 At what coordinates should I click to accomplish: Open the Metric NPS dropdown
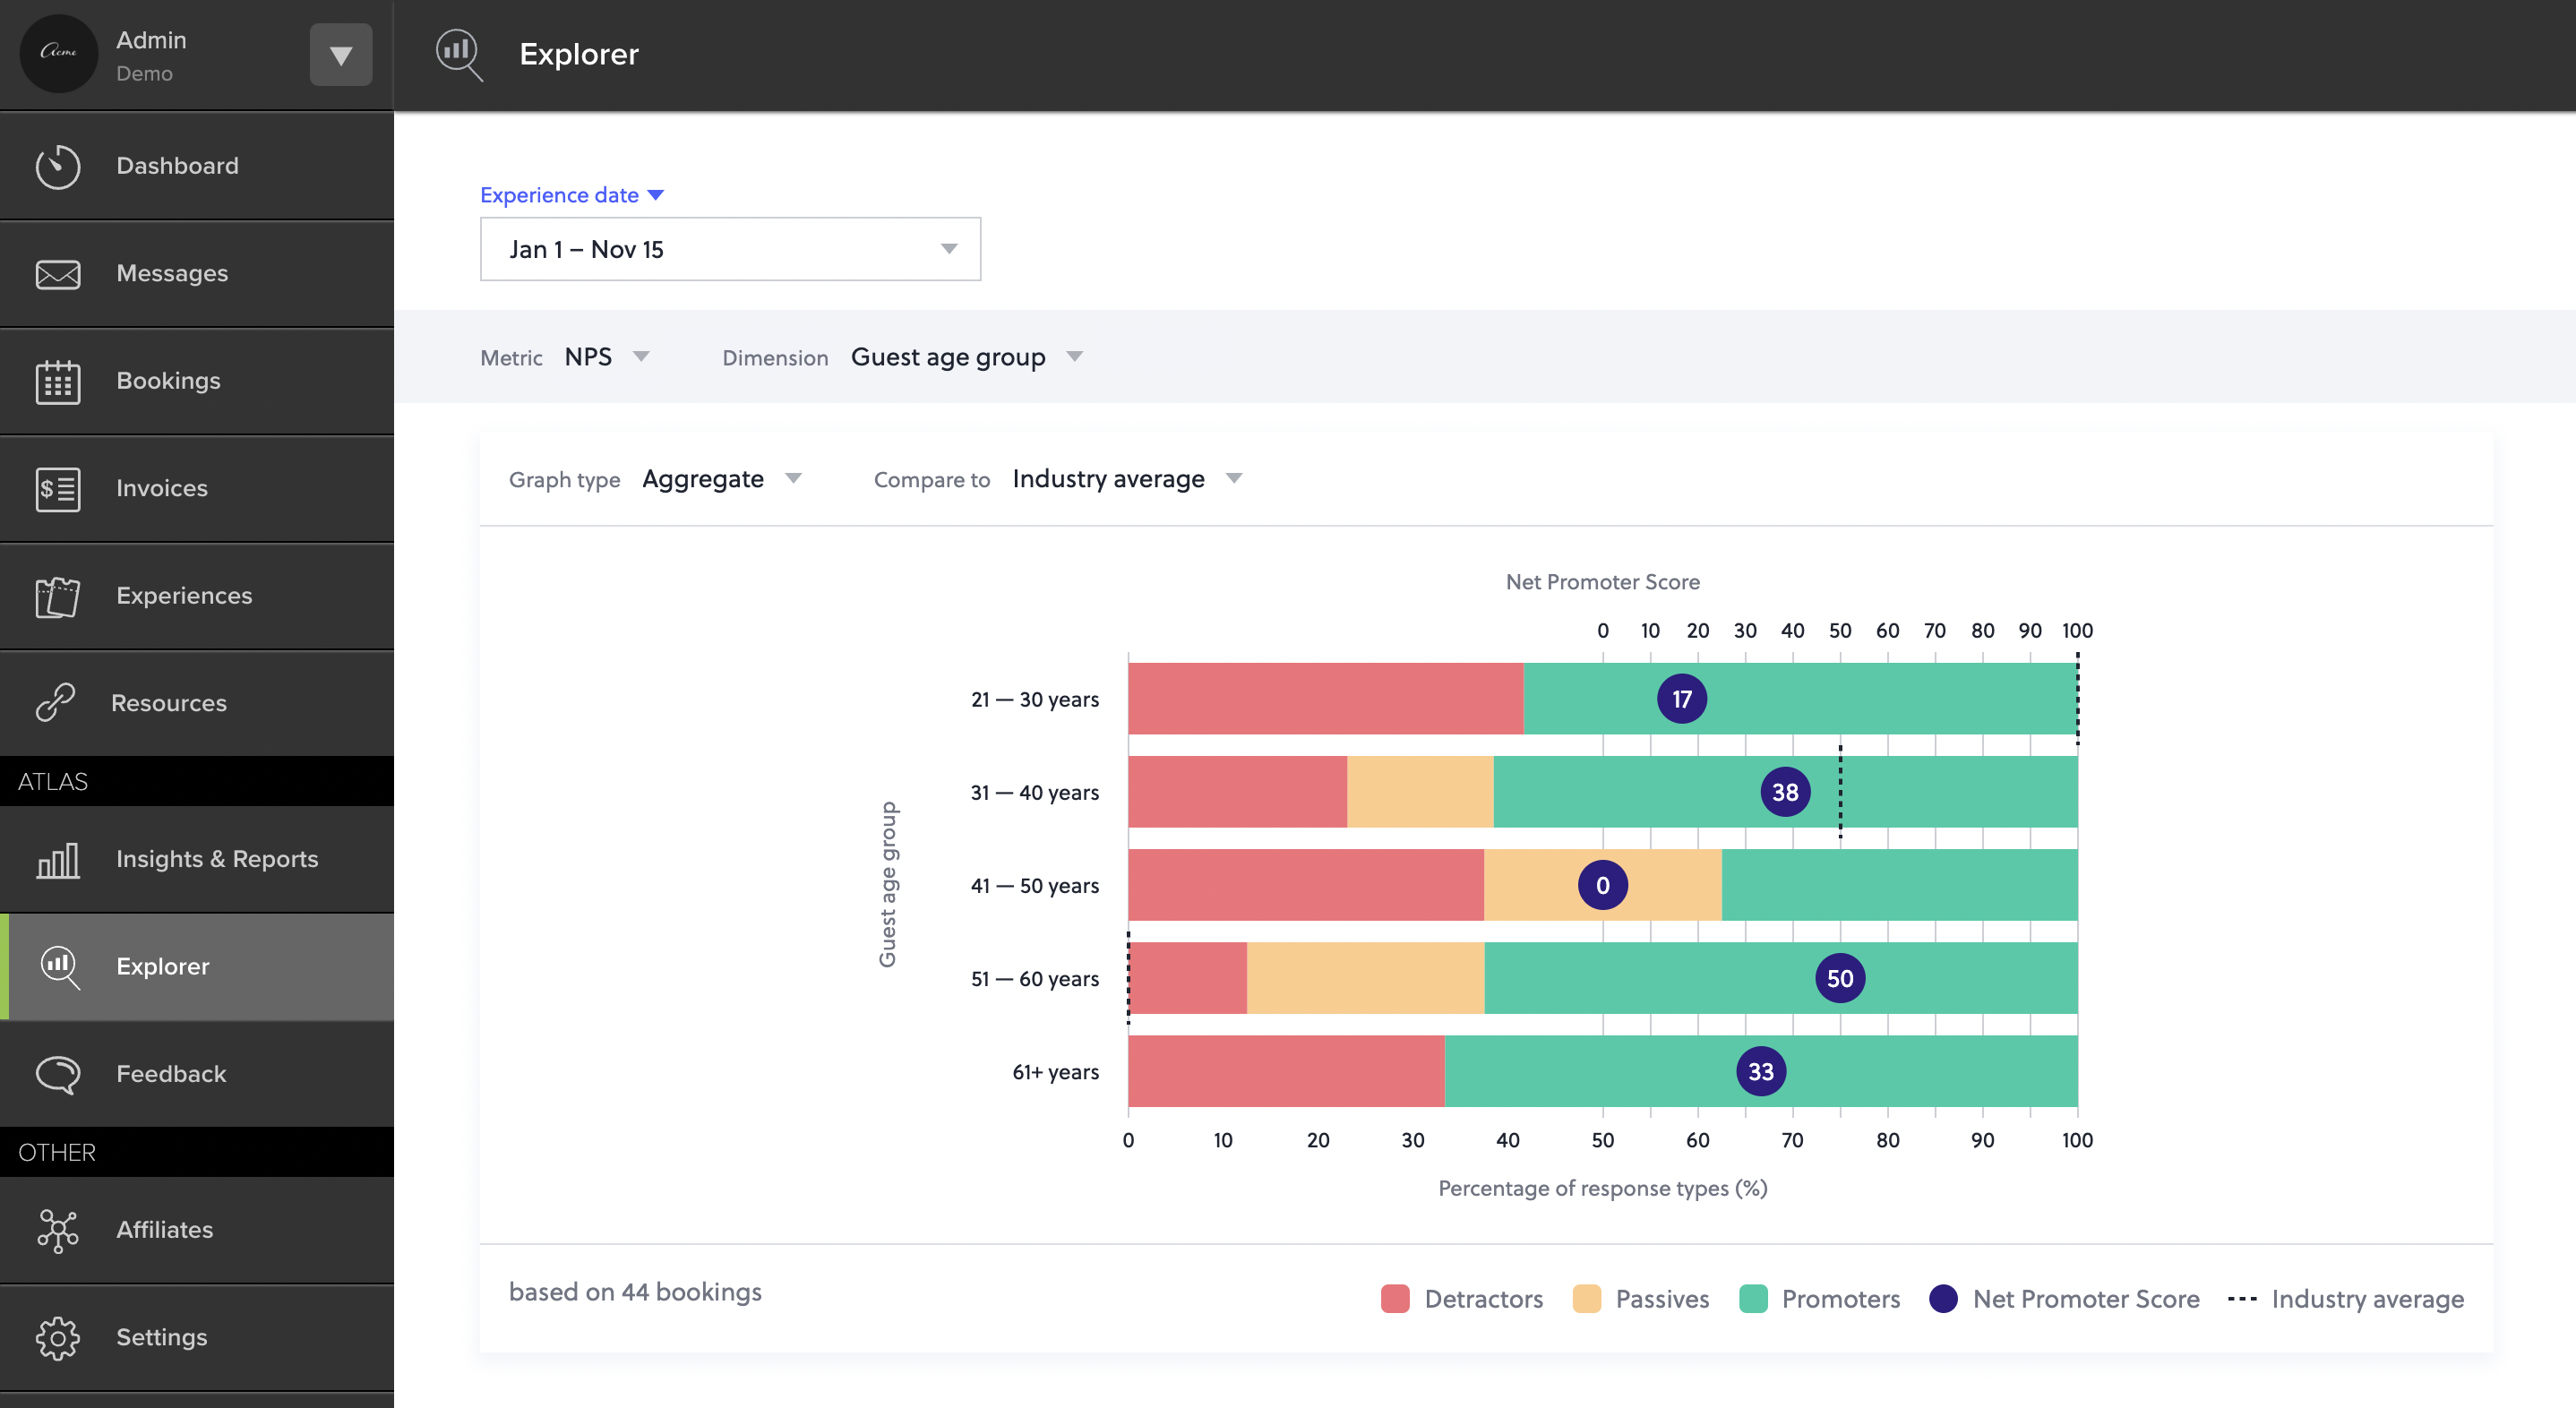606,357
